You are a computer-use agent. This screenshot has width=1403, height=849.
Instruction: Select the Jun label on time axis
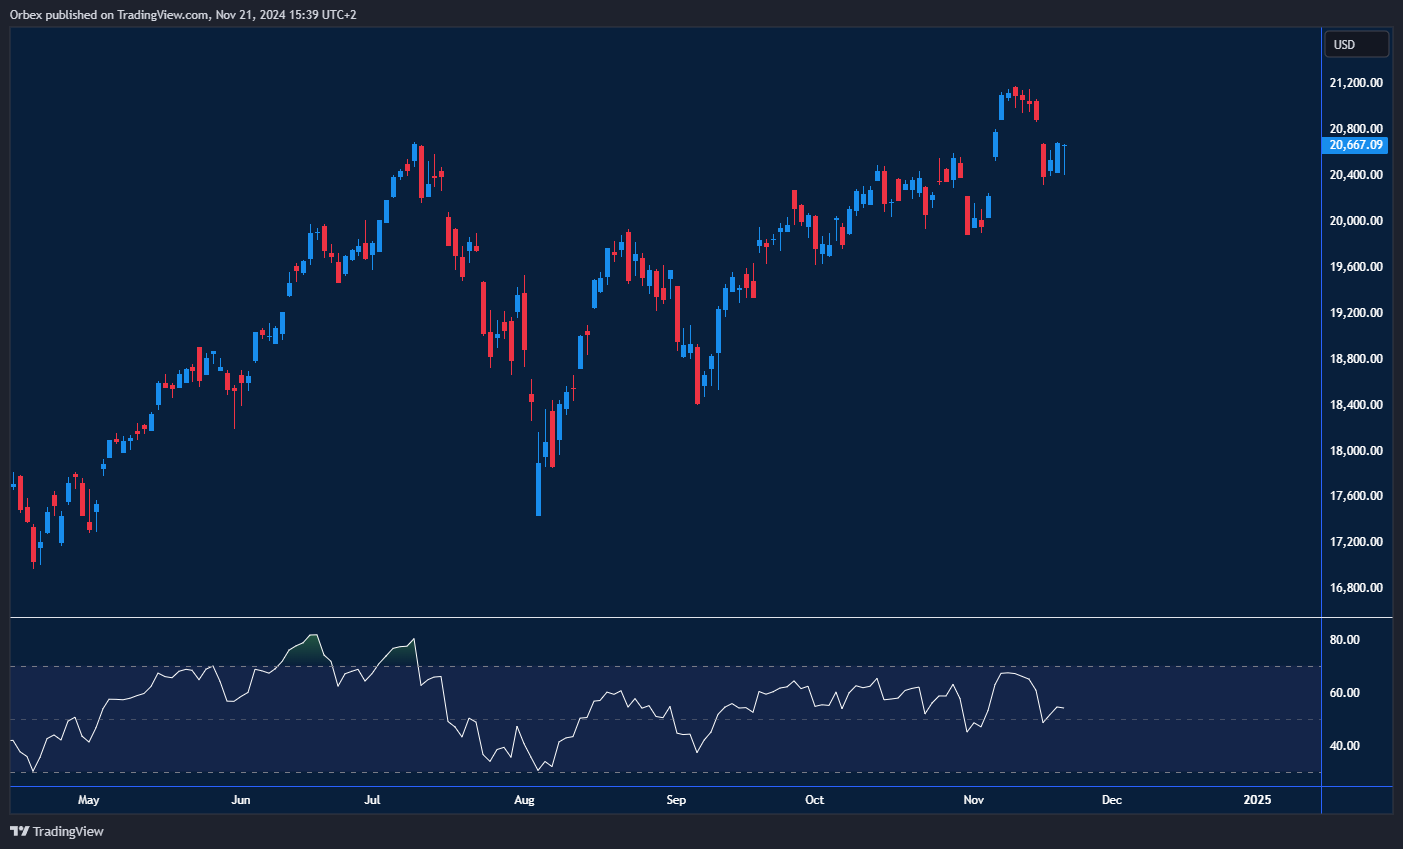coord(240,800)
